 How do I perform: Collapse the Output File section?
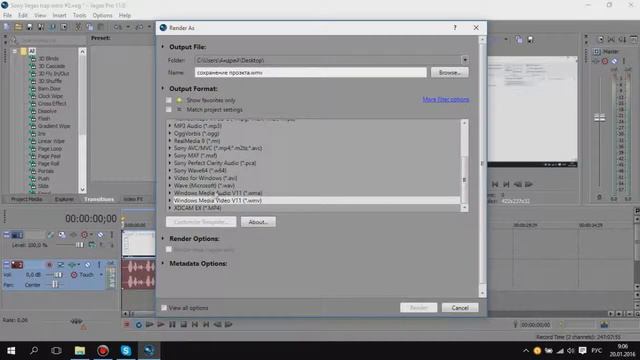click(x=163, y=47)
